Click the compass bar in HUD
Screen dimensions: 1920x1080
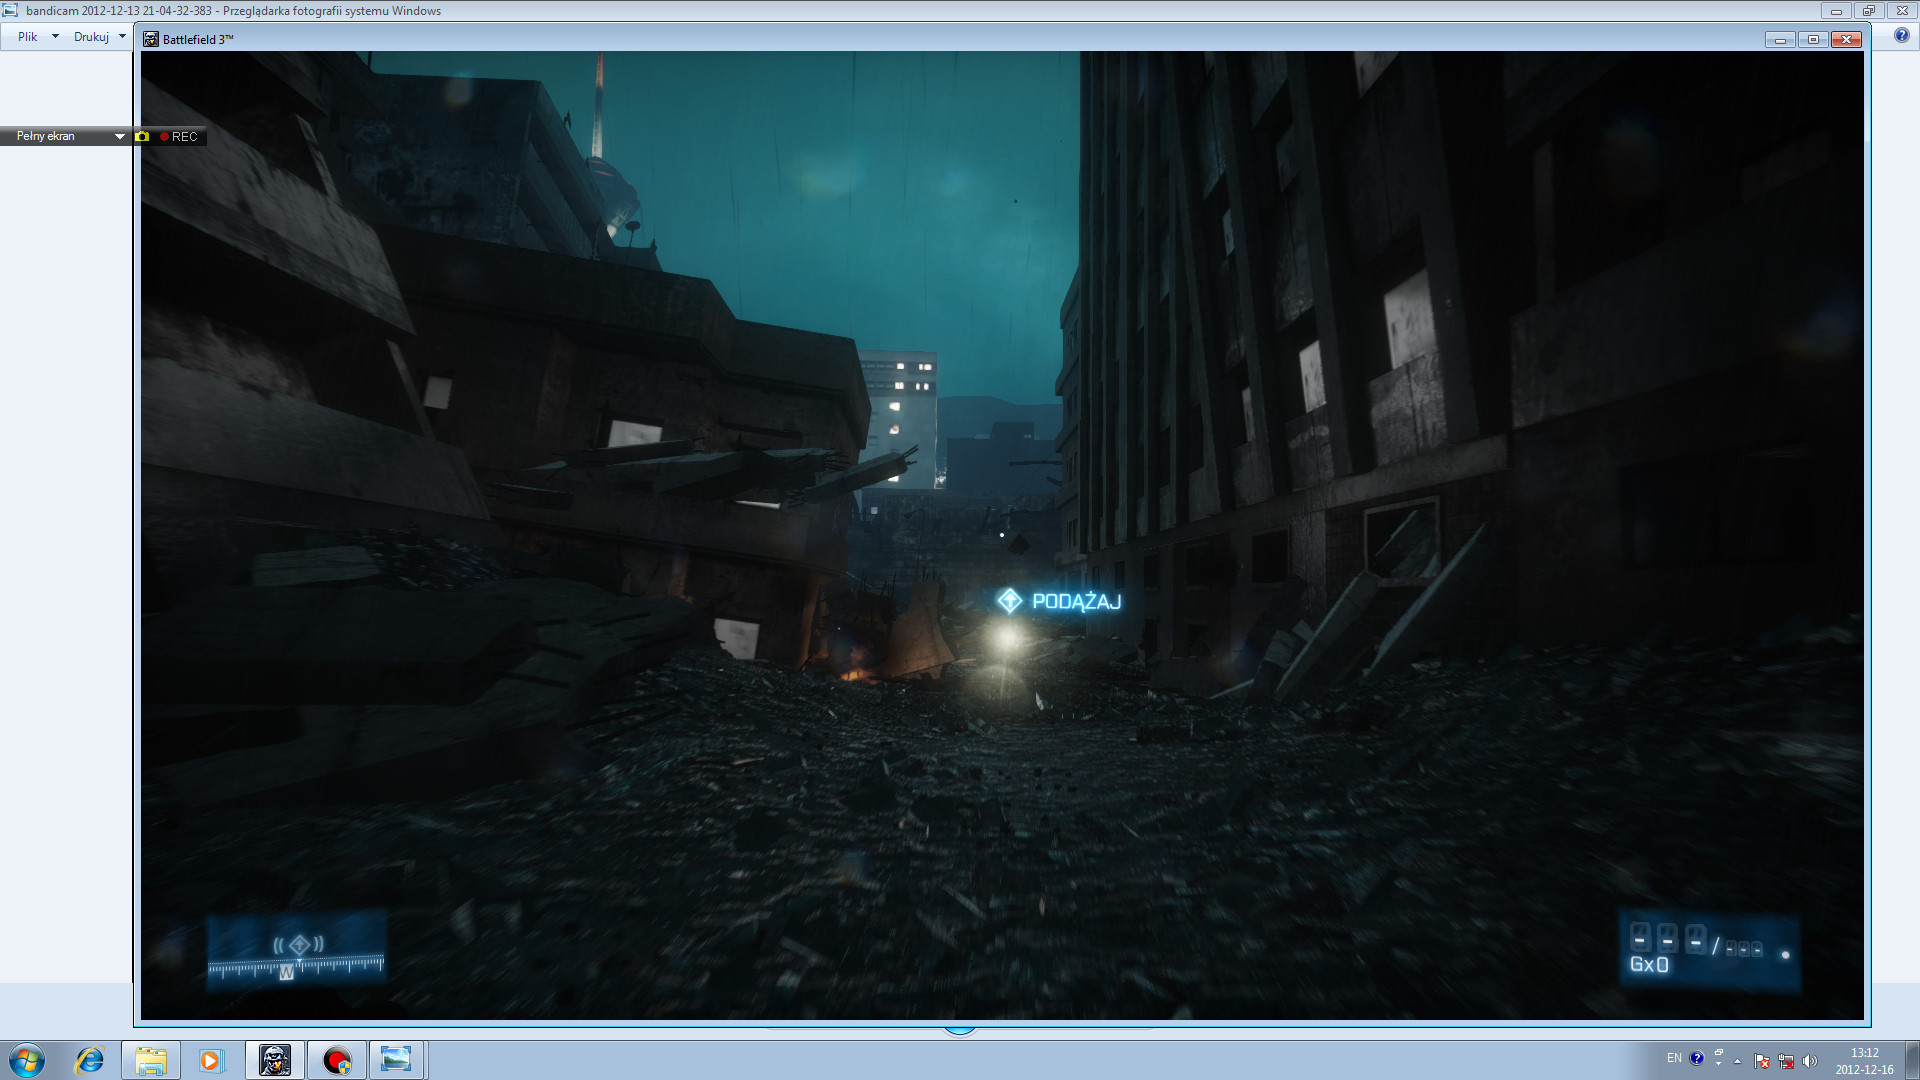pos(296,967)
